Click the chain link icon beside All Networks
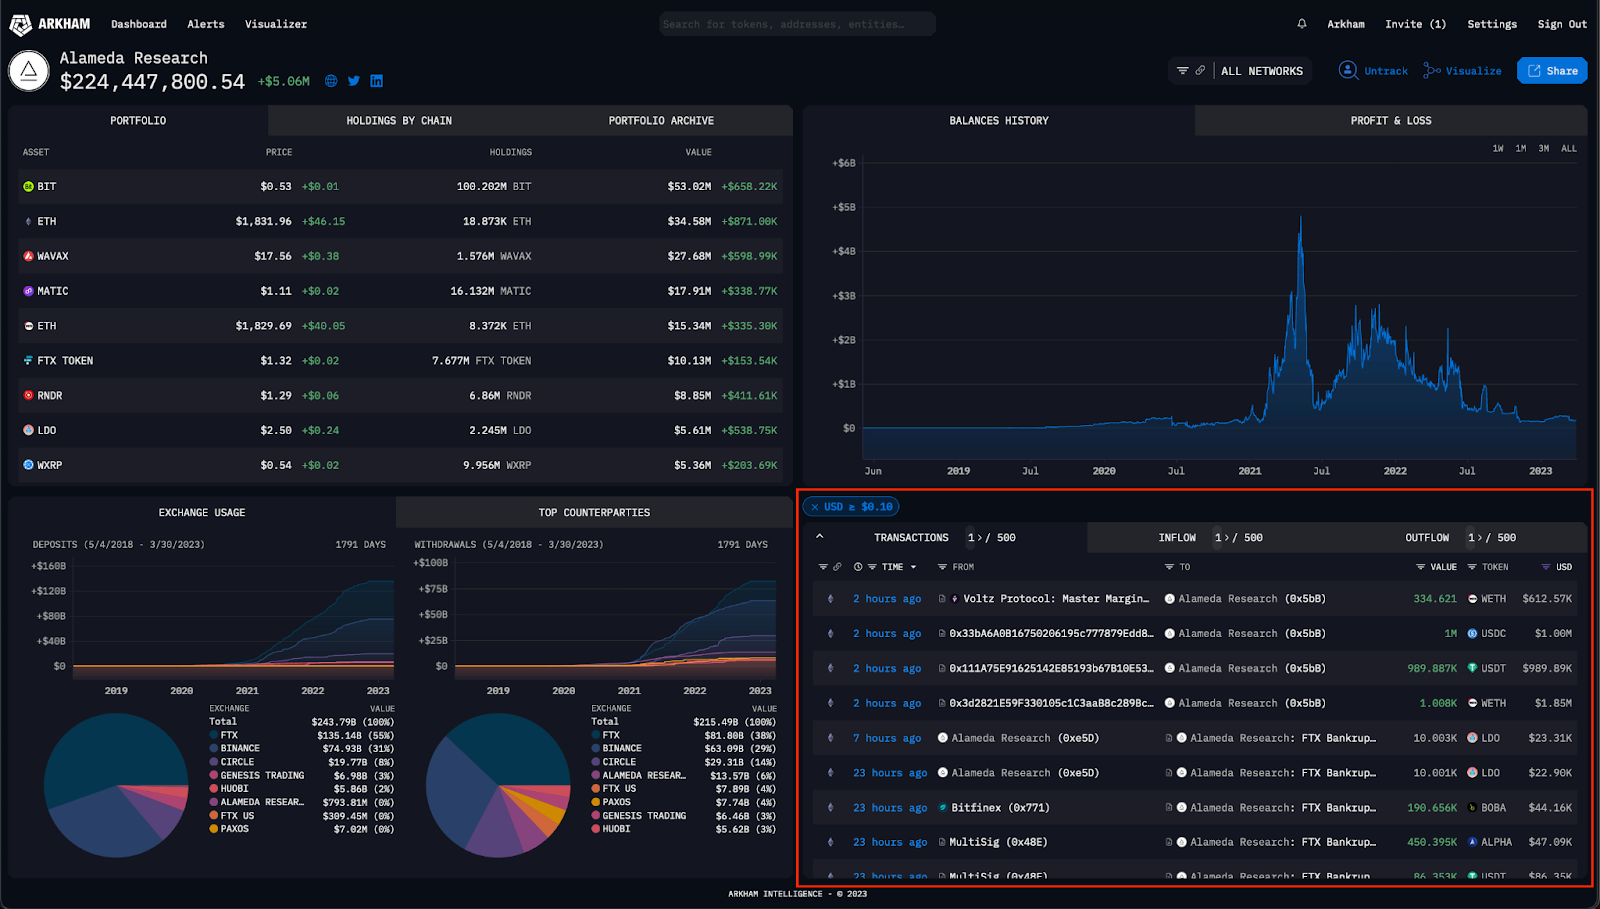The image size is (1600, 909). point(1200,71)
